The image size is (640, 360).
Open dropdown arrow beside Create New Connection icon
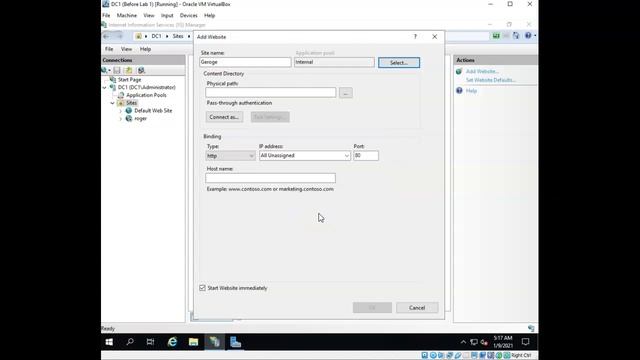pyautogui.click(x=109, y=71)
